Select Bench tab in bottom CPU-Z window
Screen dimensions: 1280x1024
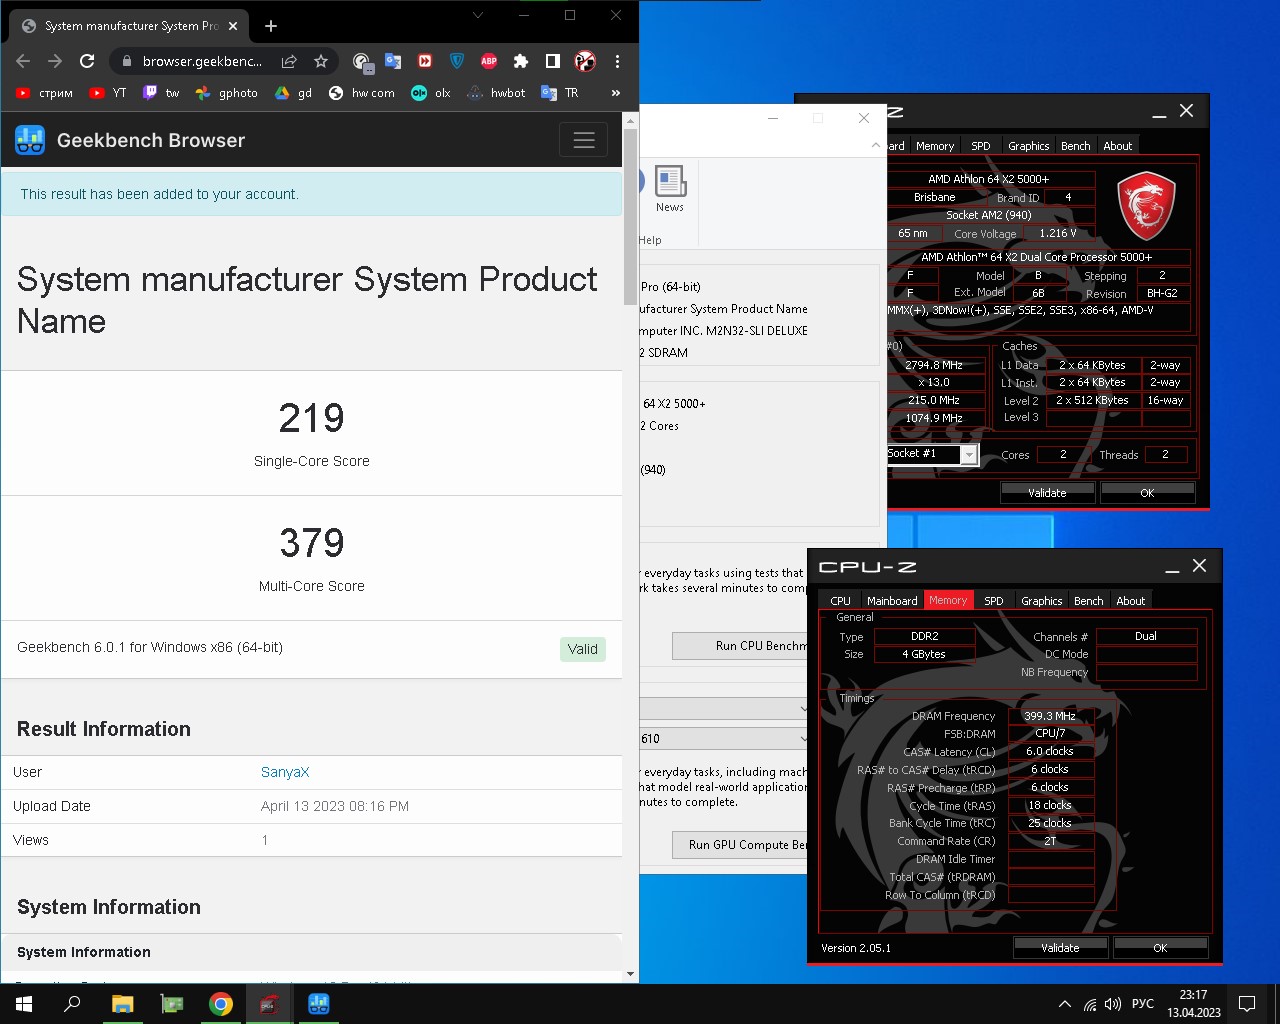tap(1089, 601)
